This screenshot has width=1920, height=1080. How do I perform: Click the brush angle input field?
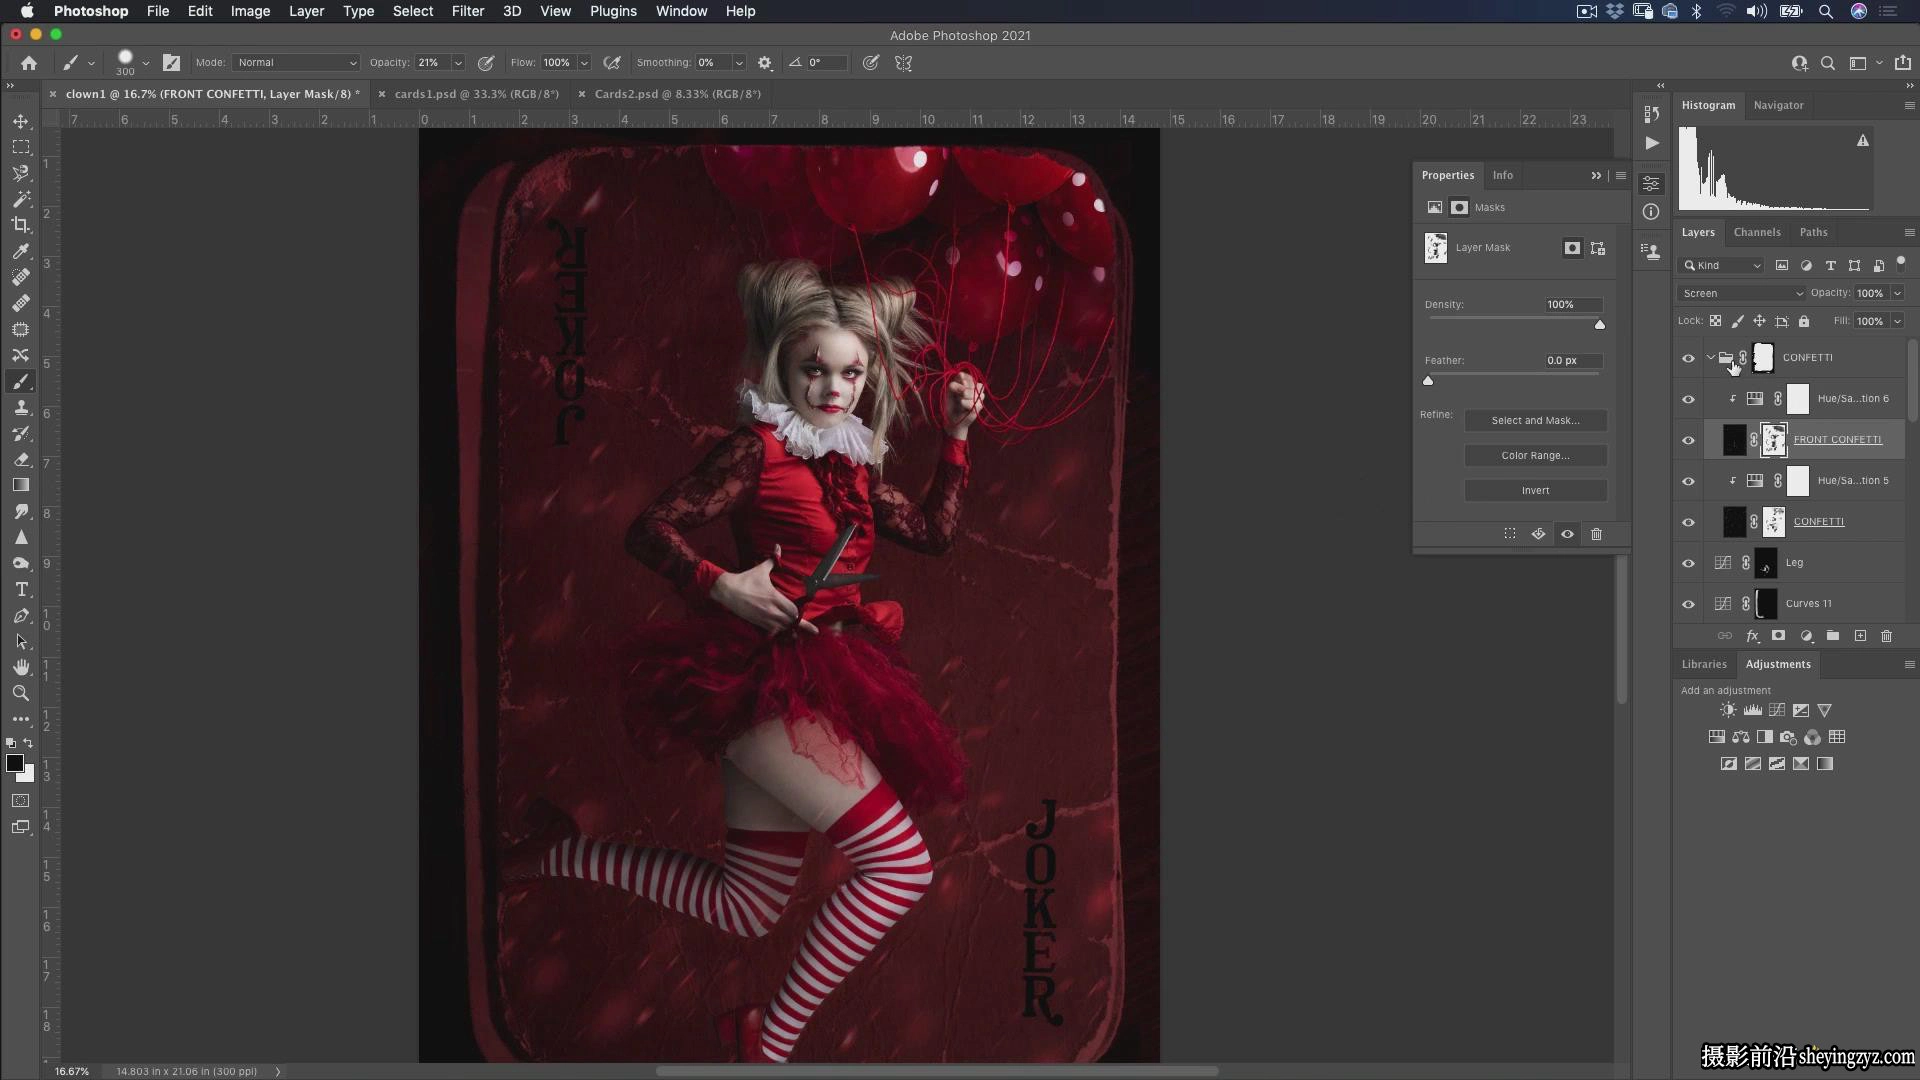[x=826, y=62]
